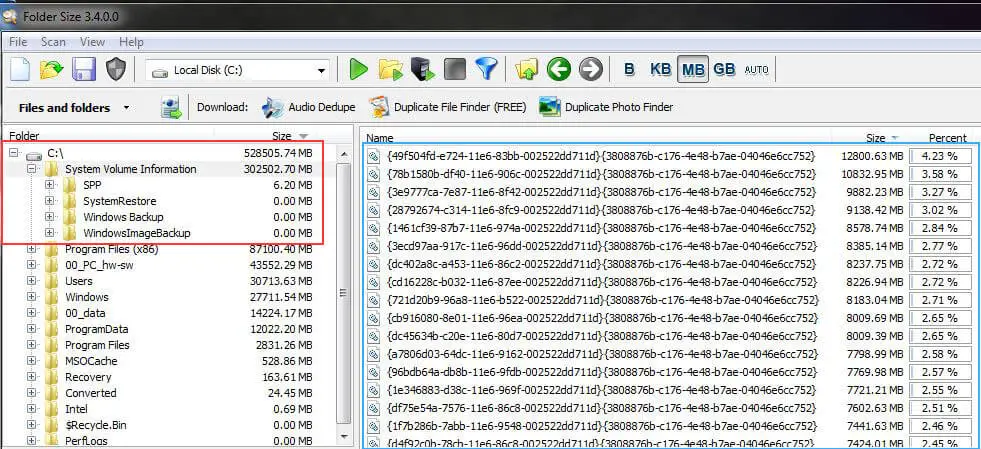Screen dimensions: 981x449
Task: Click the new blank document icon
Action: click(20, 69)
